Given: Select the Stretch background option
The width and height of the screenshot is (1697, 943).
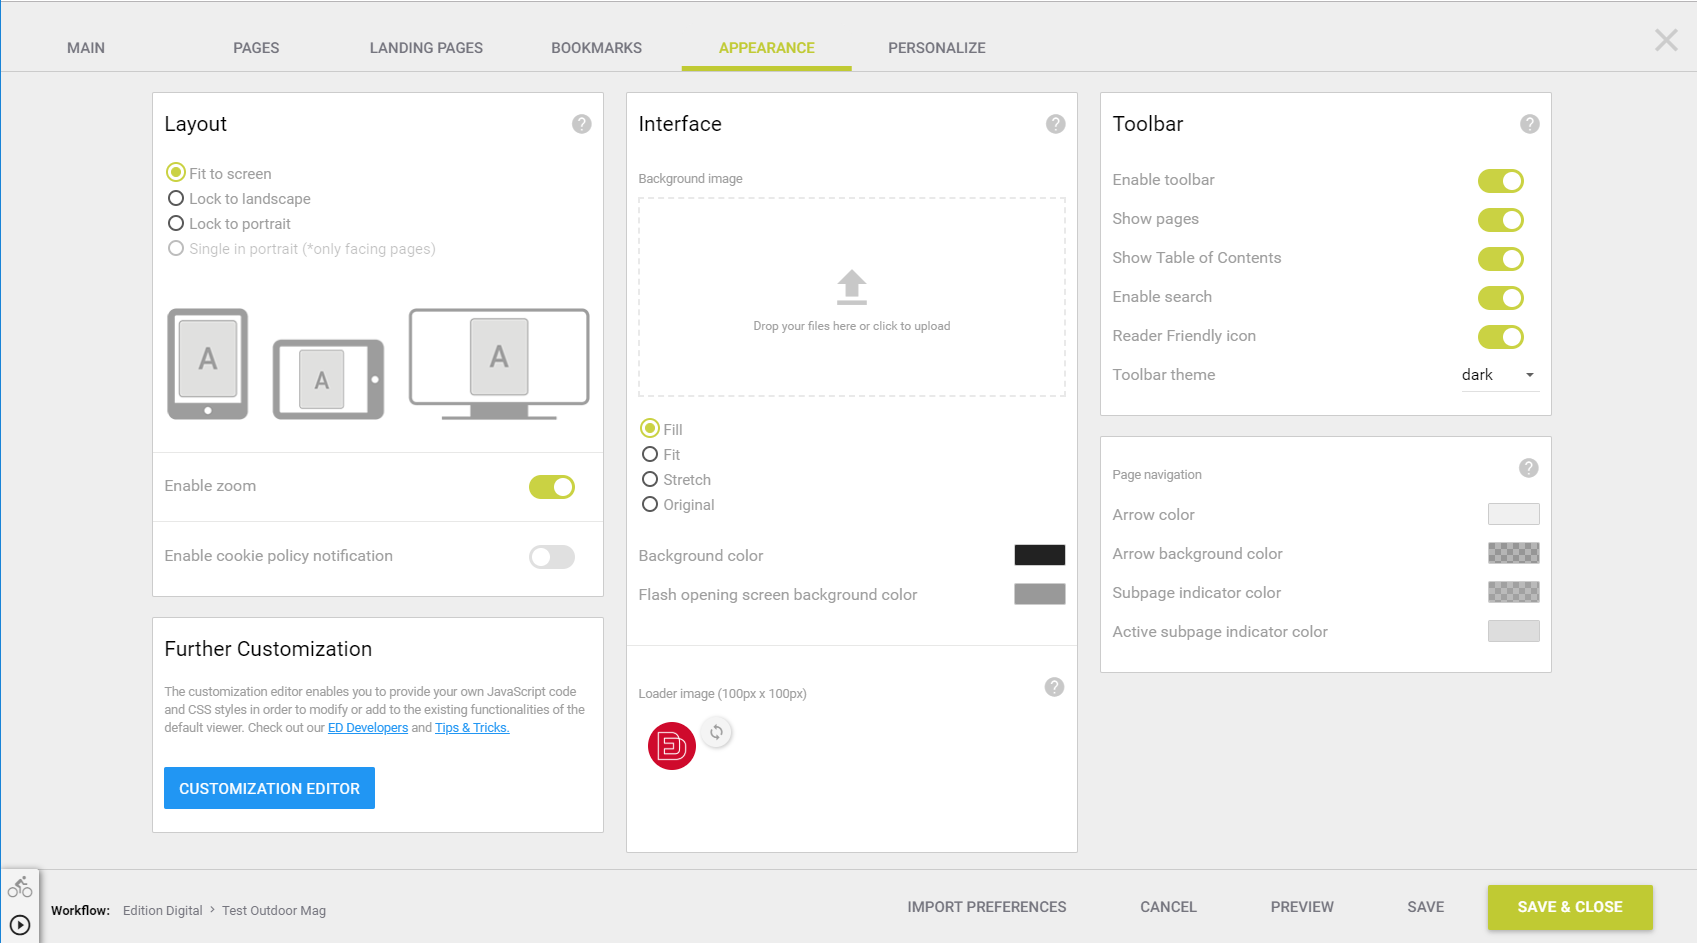Looking at the screenshot, I should pos(650,479).
